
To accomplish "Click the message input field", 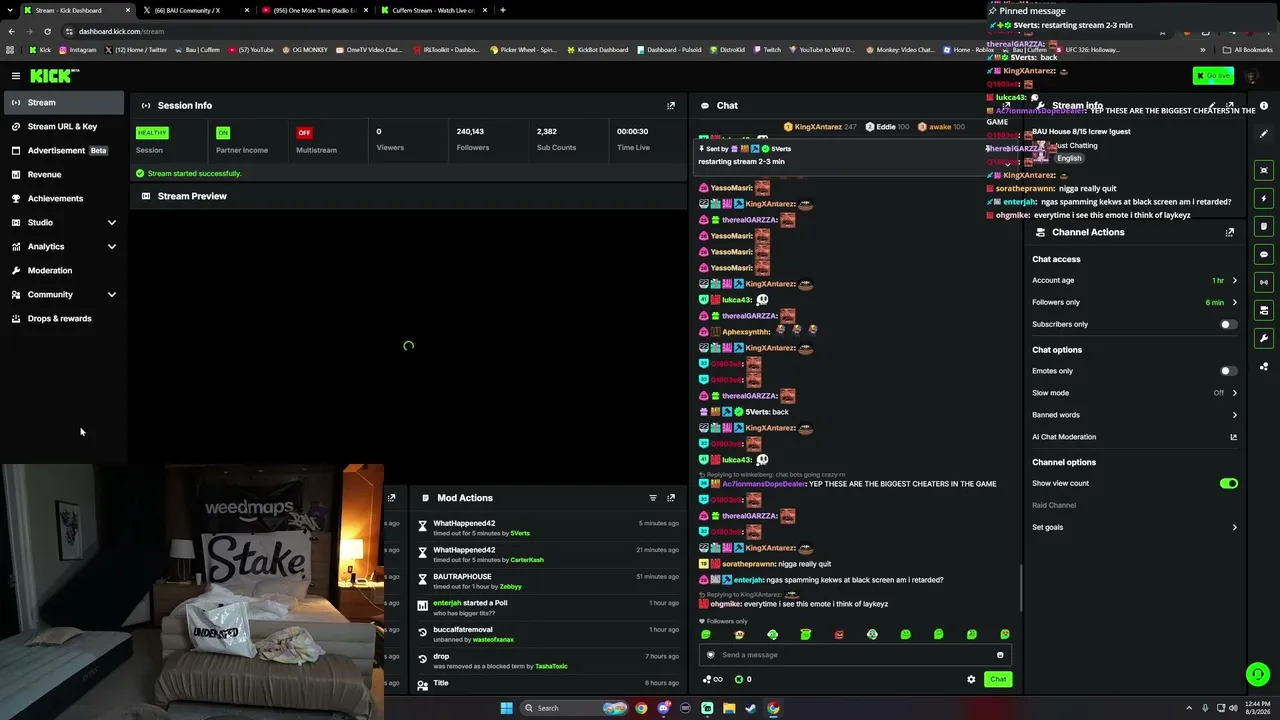I will [x=855, y=655].
